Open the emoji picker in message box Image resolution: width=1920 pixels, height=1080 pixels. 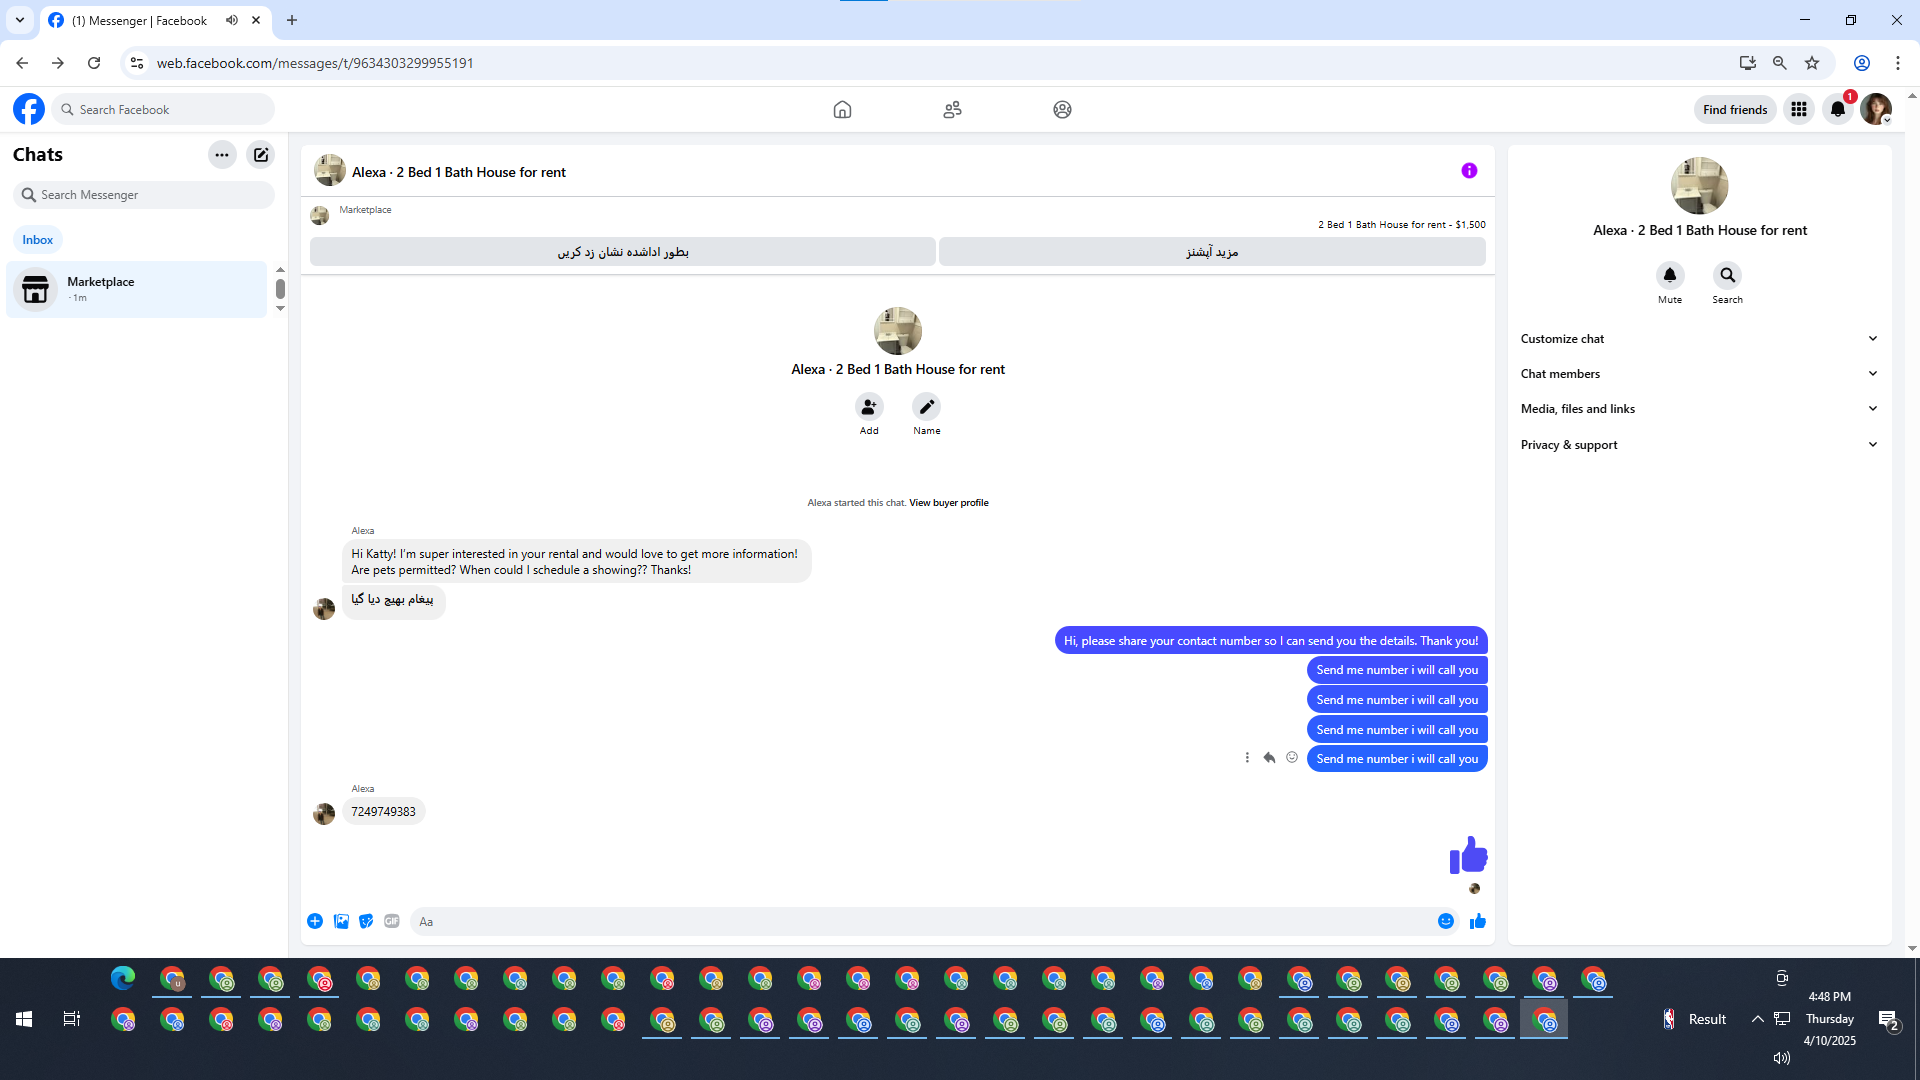(1445, 921)
